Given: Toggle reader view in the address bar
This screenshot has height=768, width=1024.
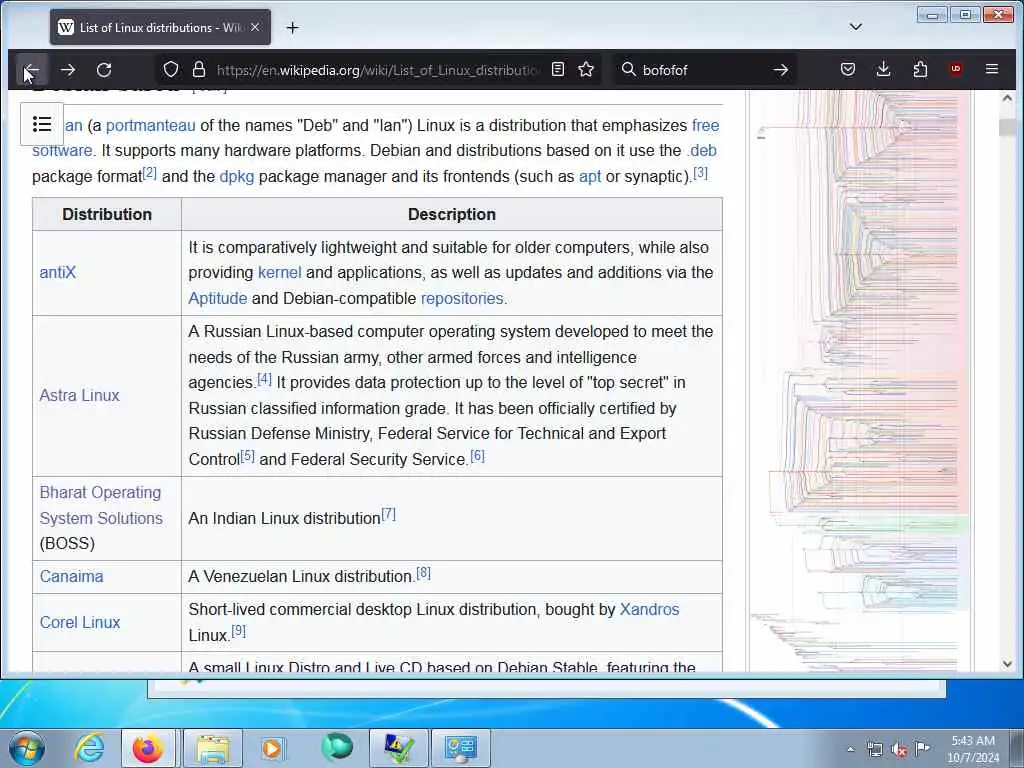Looking at the screenshot, I should click(558, 69).
